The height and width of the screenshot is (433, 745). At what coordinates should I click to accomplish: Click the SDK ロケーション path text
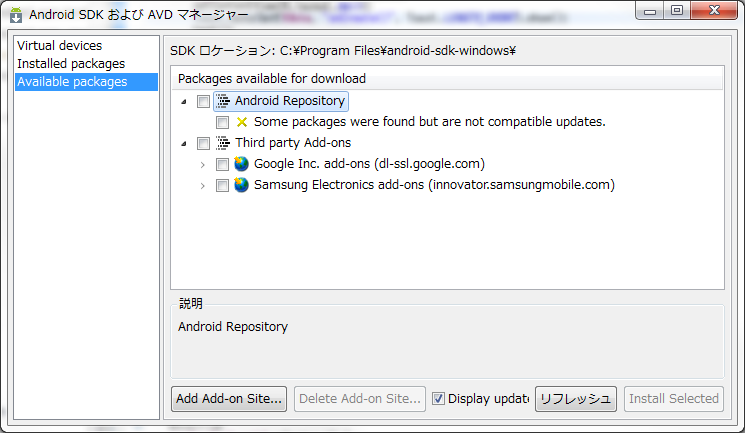[343, 51]
